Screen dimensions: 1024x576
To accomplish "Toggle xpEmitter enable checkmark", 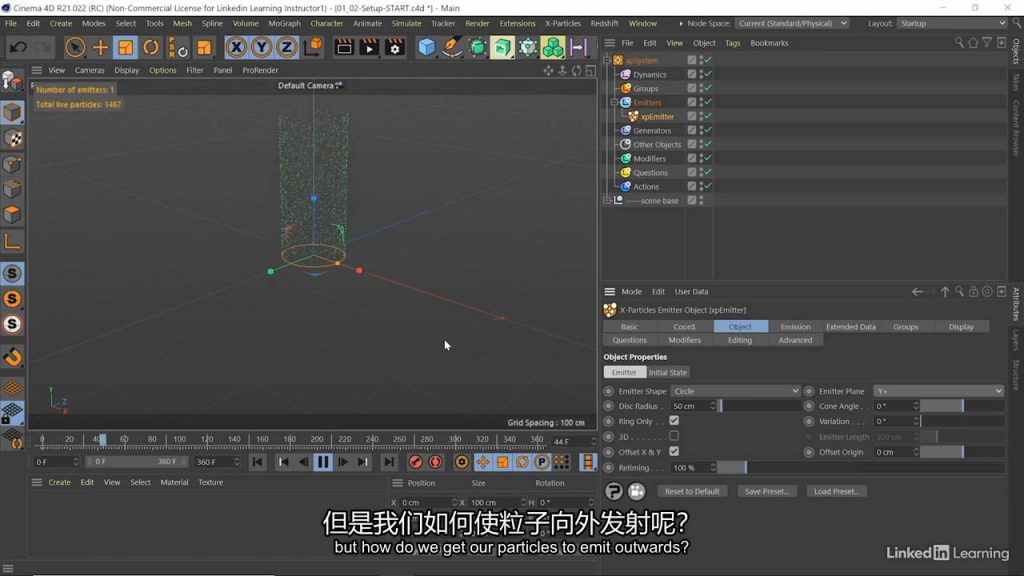I will 708,116.
